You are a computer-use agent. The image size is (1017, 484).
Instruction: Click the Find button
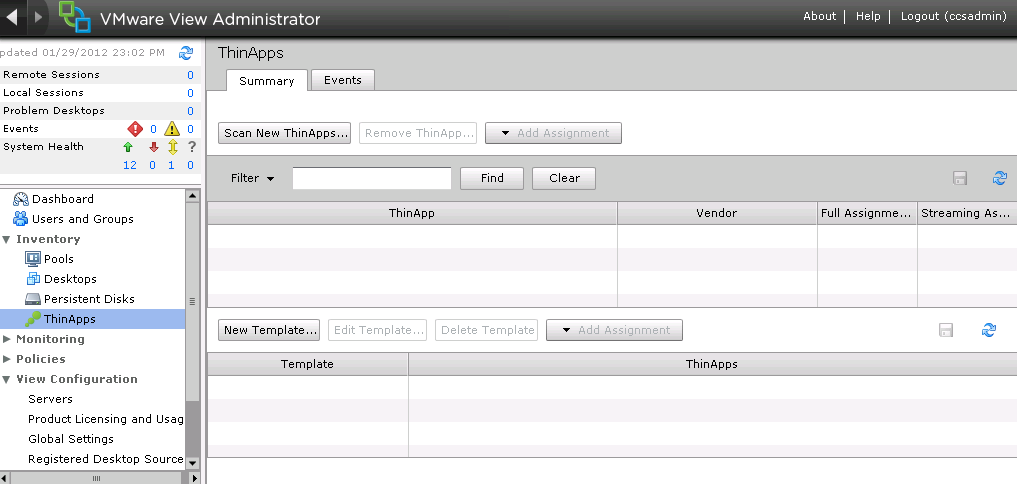[492, 178]
